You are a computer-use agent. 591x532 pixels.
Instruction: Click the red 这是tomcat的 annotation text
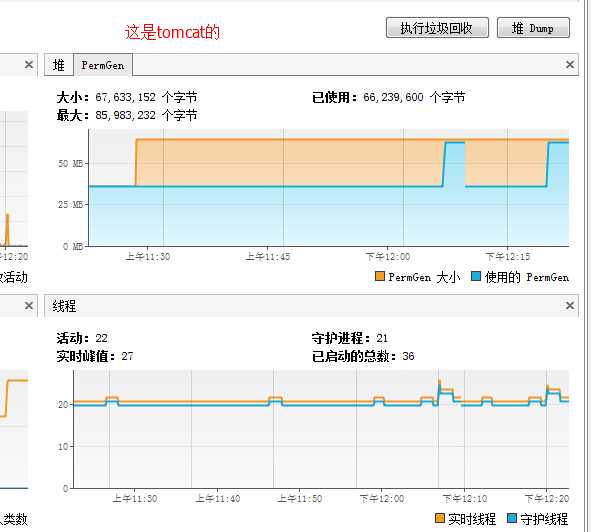point(172,32)
